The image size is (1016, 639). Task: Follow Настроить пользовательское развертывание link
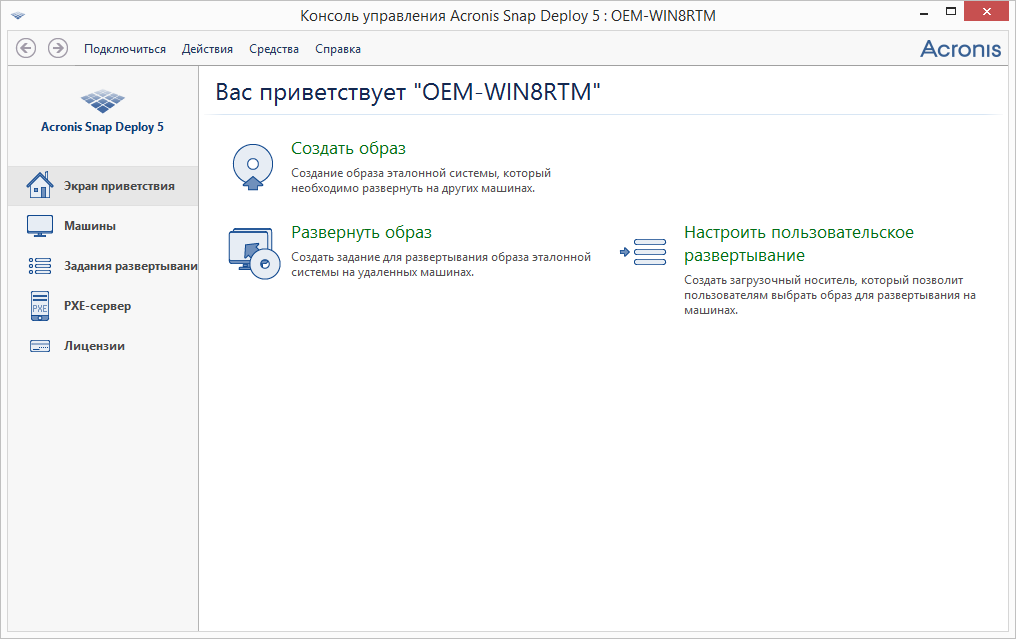click(x=799, y=244)
